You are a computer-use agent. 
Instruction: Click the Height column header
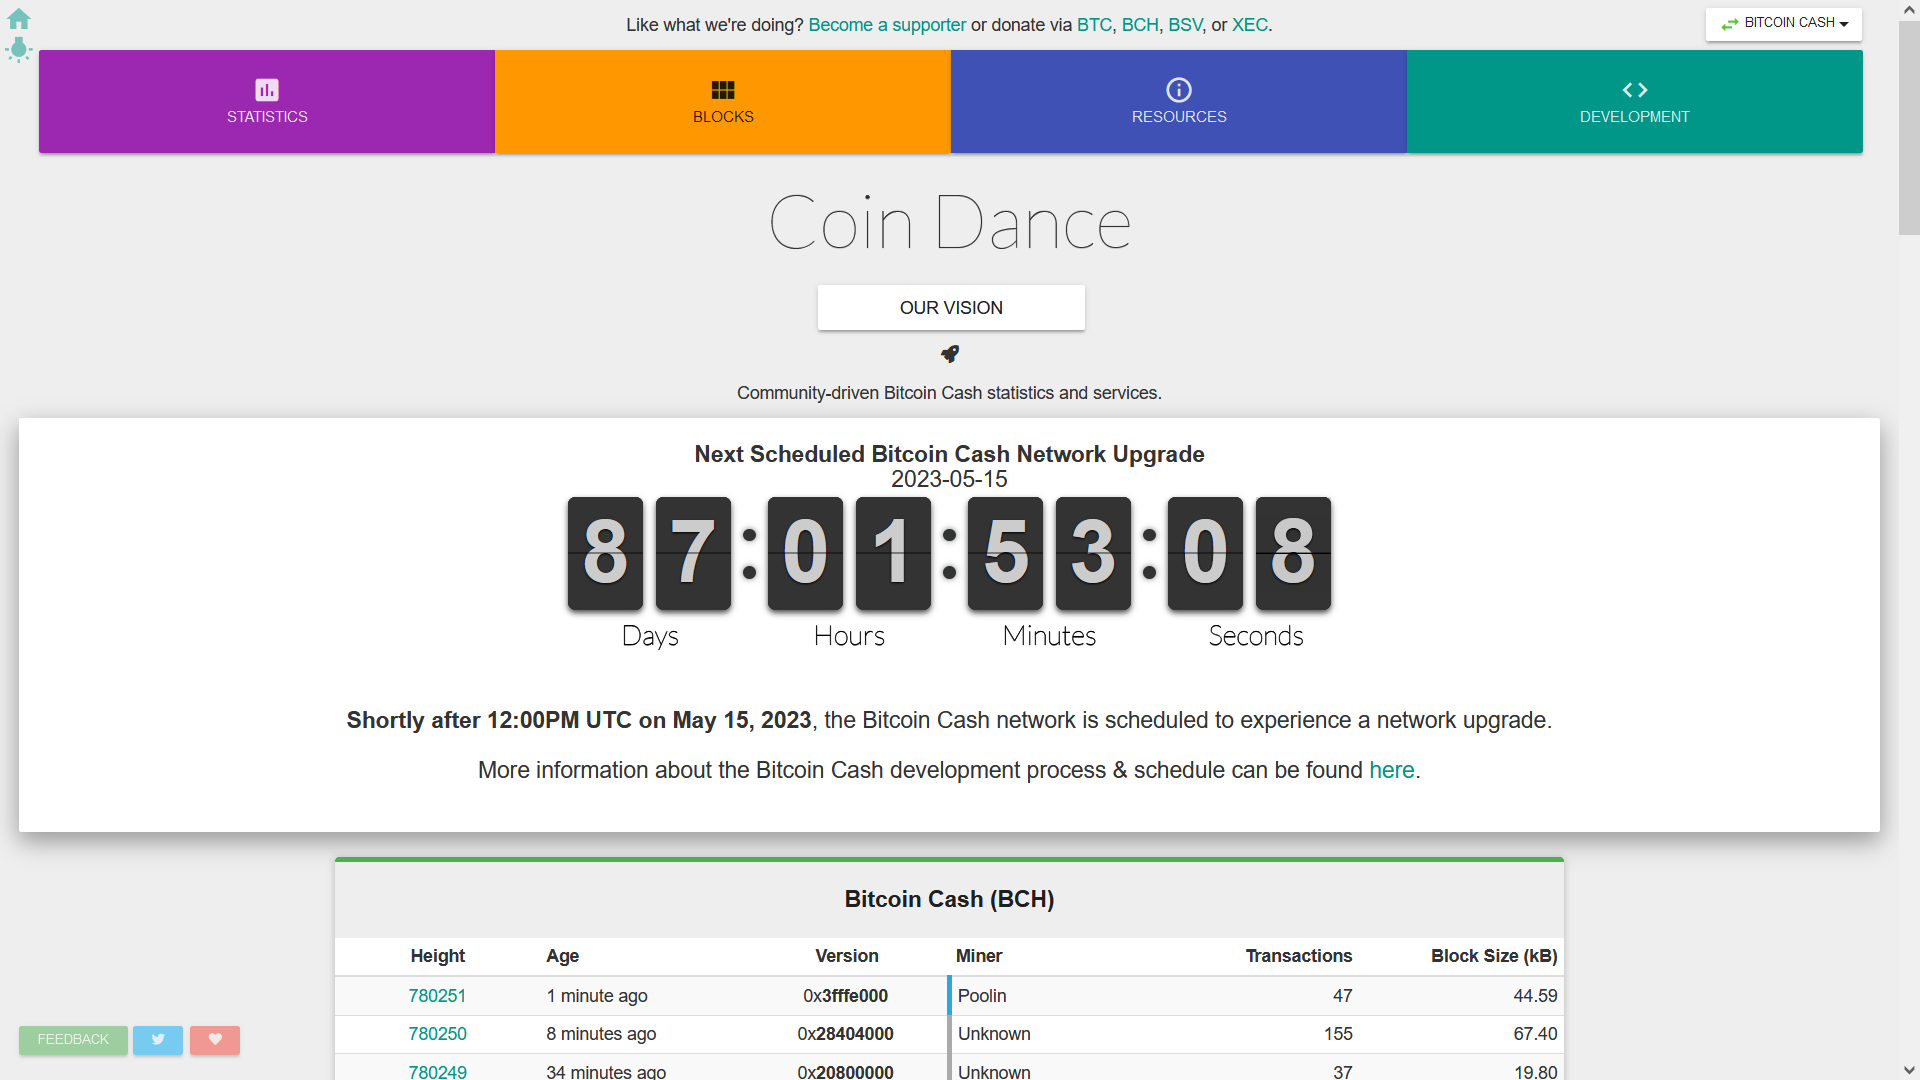point(437,956)
